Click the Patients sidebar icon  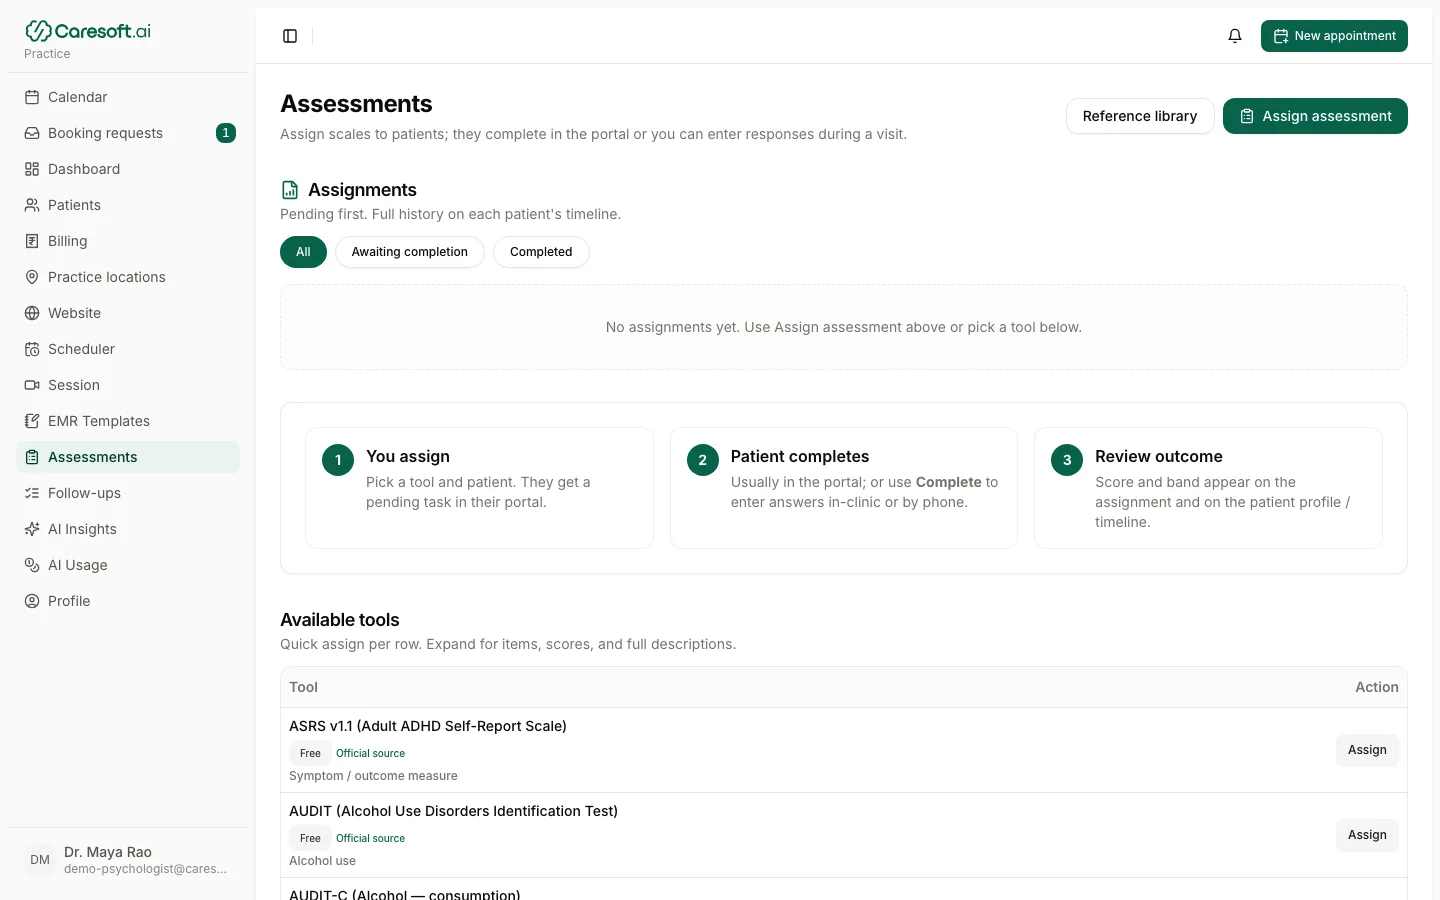coord(32,205)
